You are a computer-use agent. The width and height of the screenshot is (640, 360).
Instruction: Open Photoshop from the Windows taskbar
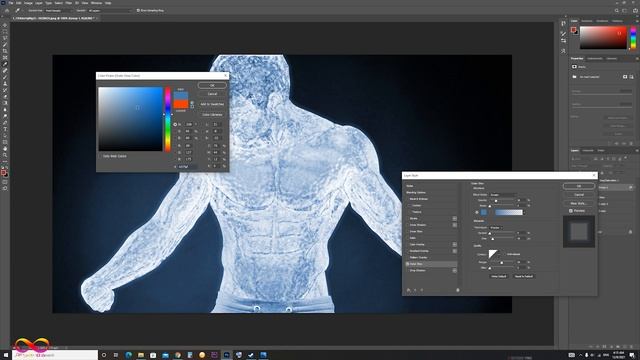(x=227, y=355)
